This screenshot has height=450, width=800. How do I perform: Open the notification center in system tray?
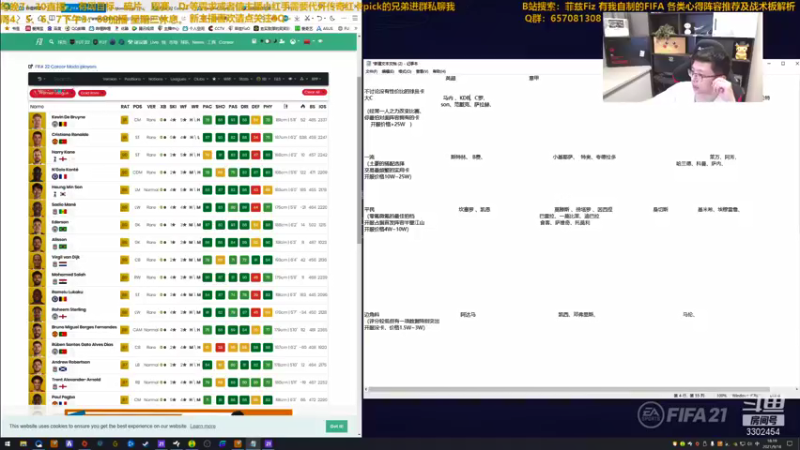(790, 444)
